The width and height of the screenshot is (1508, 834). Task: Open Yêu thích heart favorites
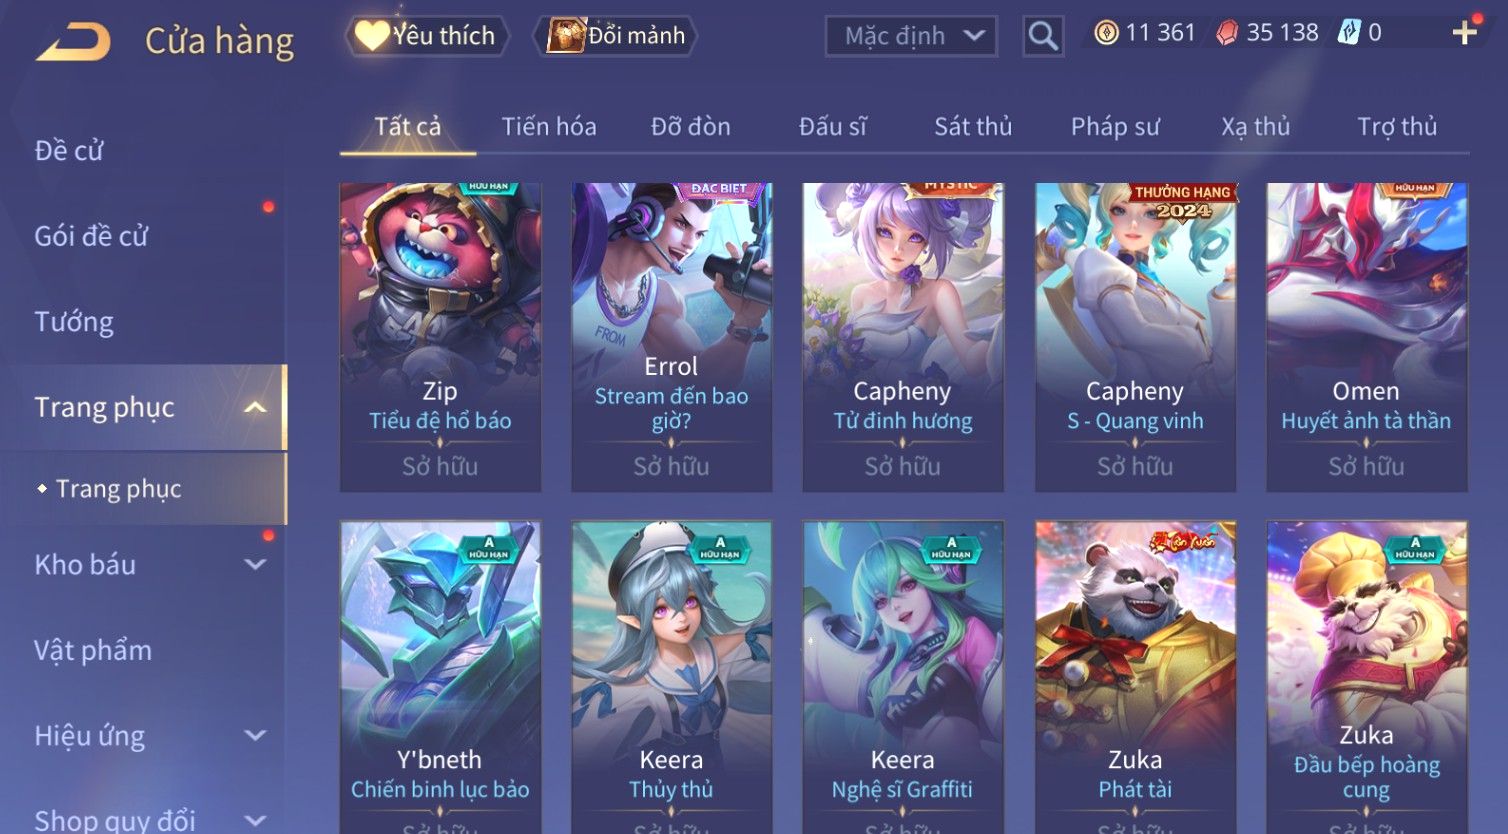pyautogui.click(x=427, y=36)
